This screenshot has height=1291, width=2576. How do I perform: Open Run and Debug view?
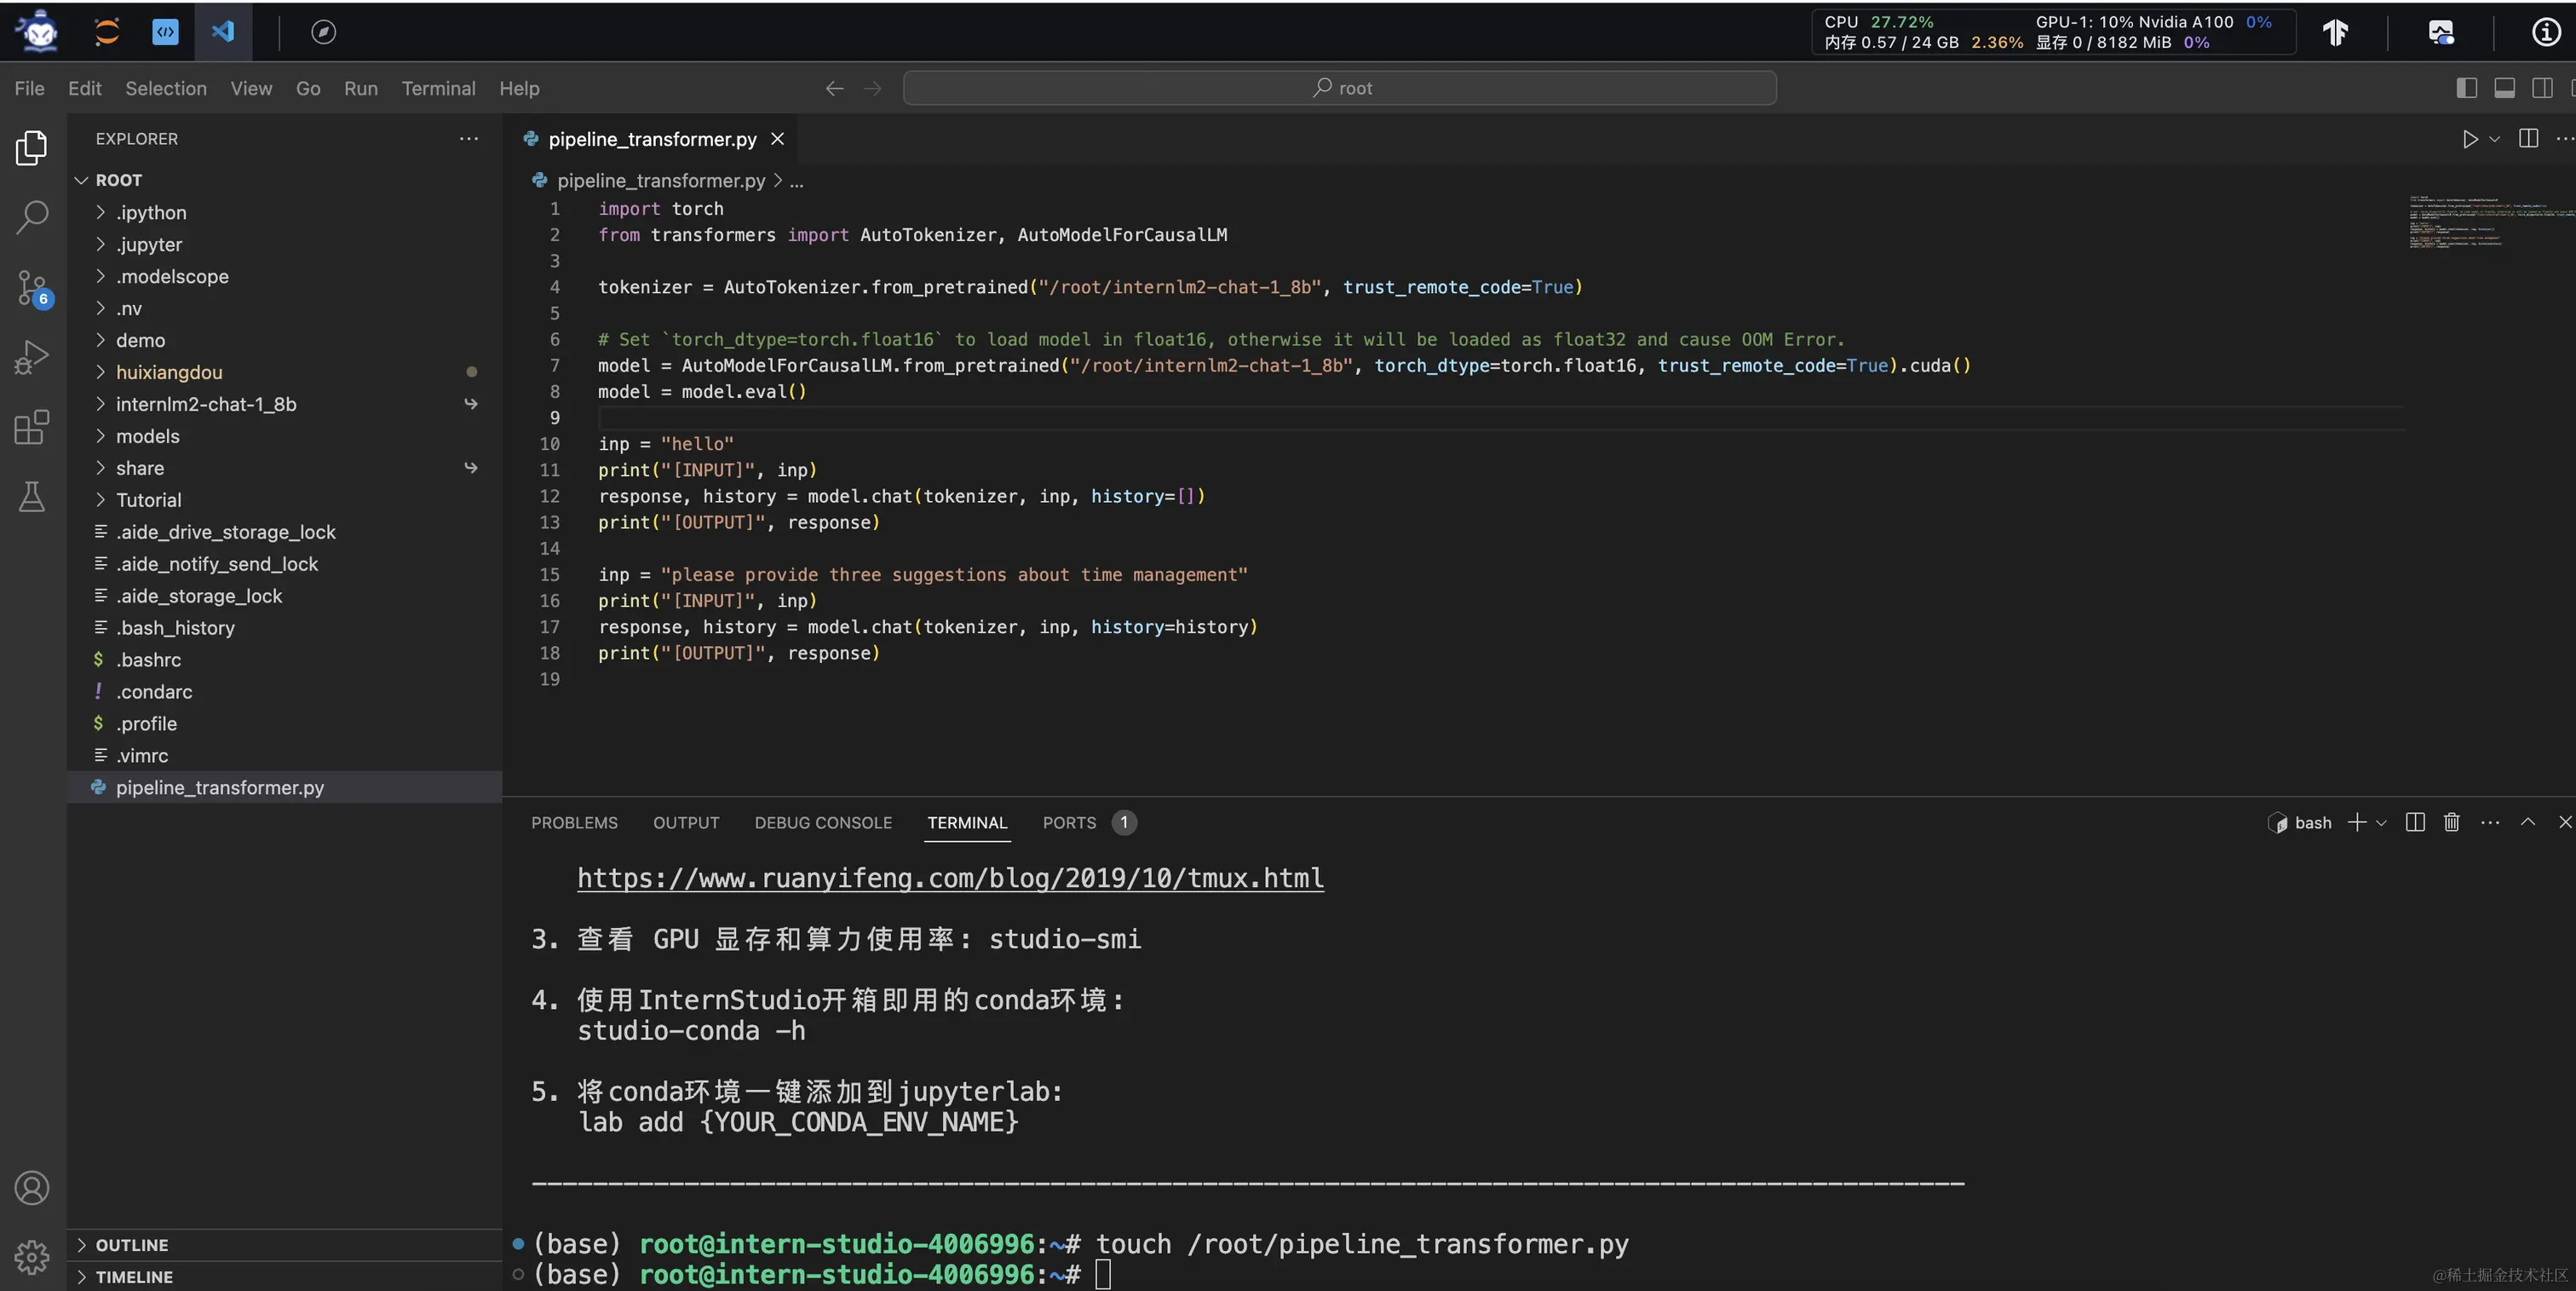click(32, 357)
